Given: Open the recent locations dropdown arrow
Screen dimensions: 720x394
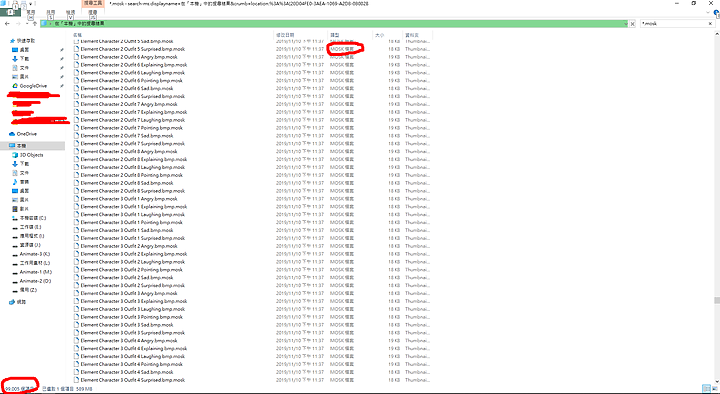Looking at the screenshot, I should tap(27, 23).
